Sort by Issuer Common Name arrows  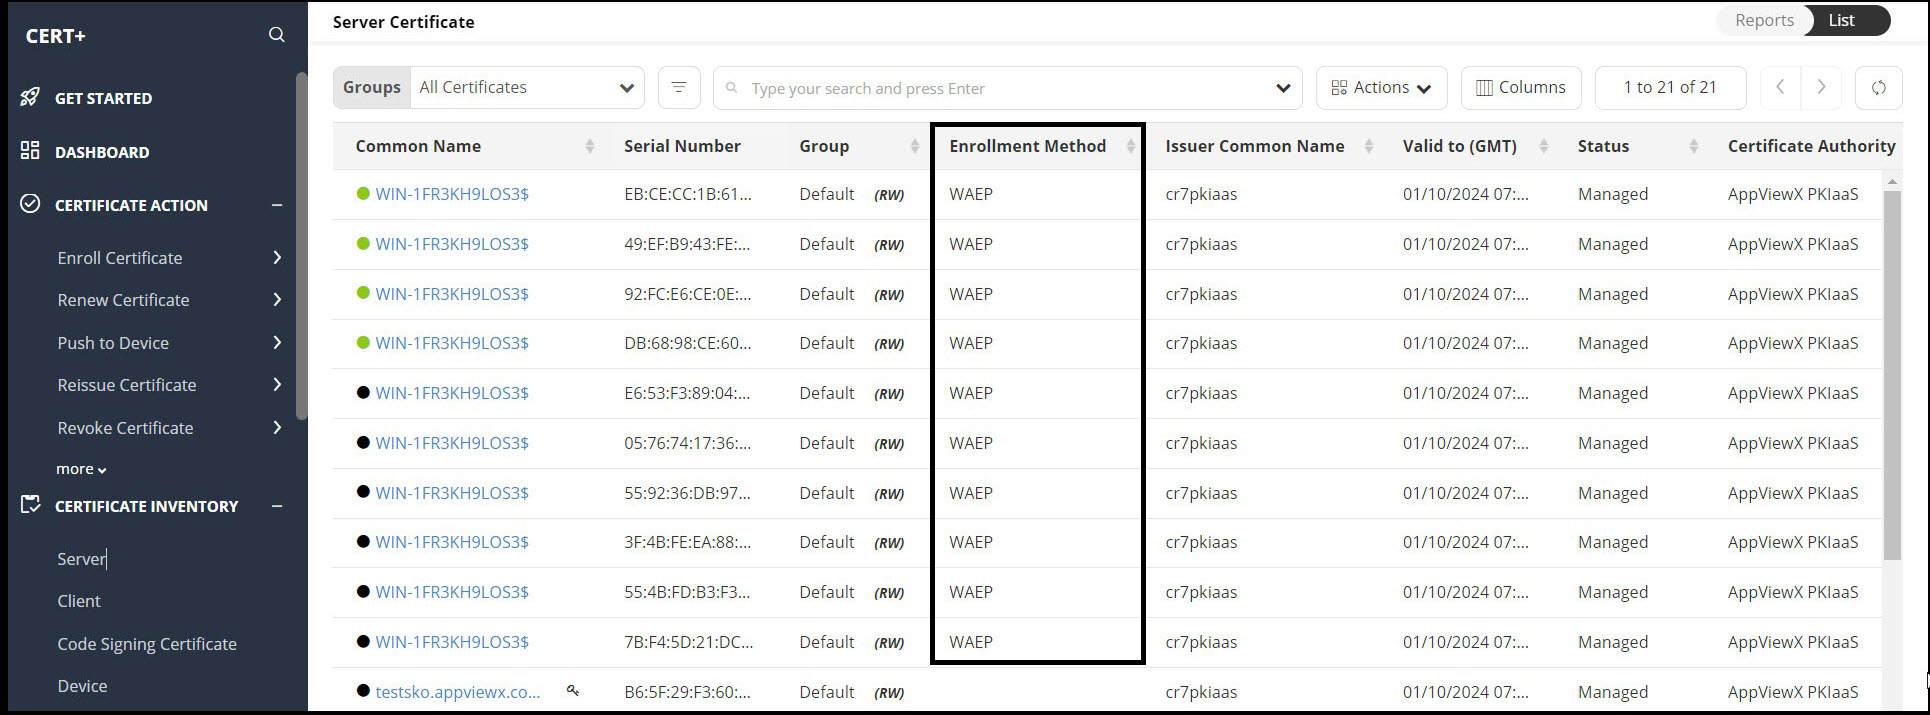tap(1369, 146)
